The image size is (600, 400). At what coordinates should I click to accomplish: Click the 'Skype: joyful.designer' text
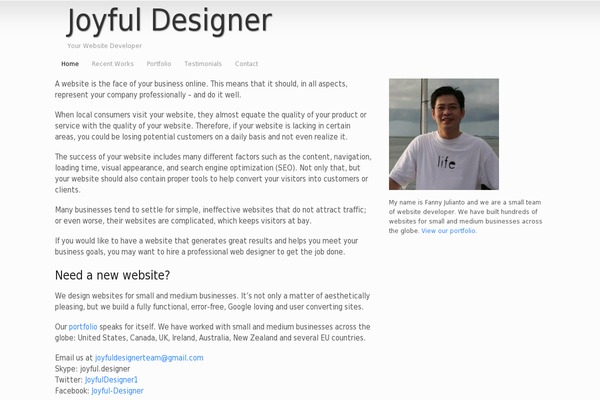coord(93,369)
